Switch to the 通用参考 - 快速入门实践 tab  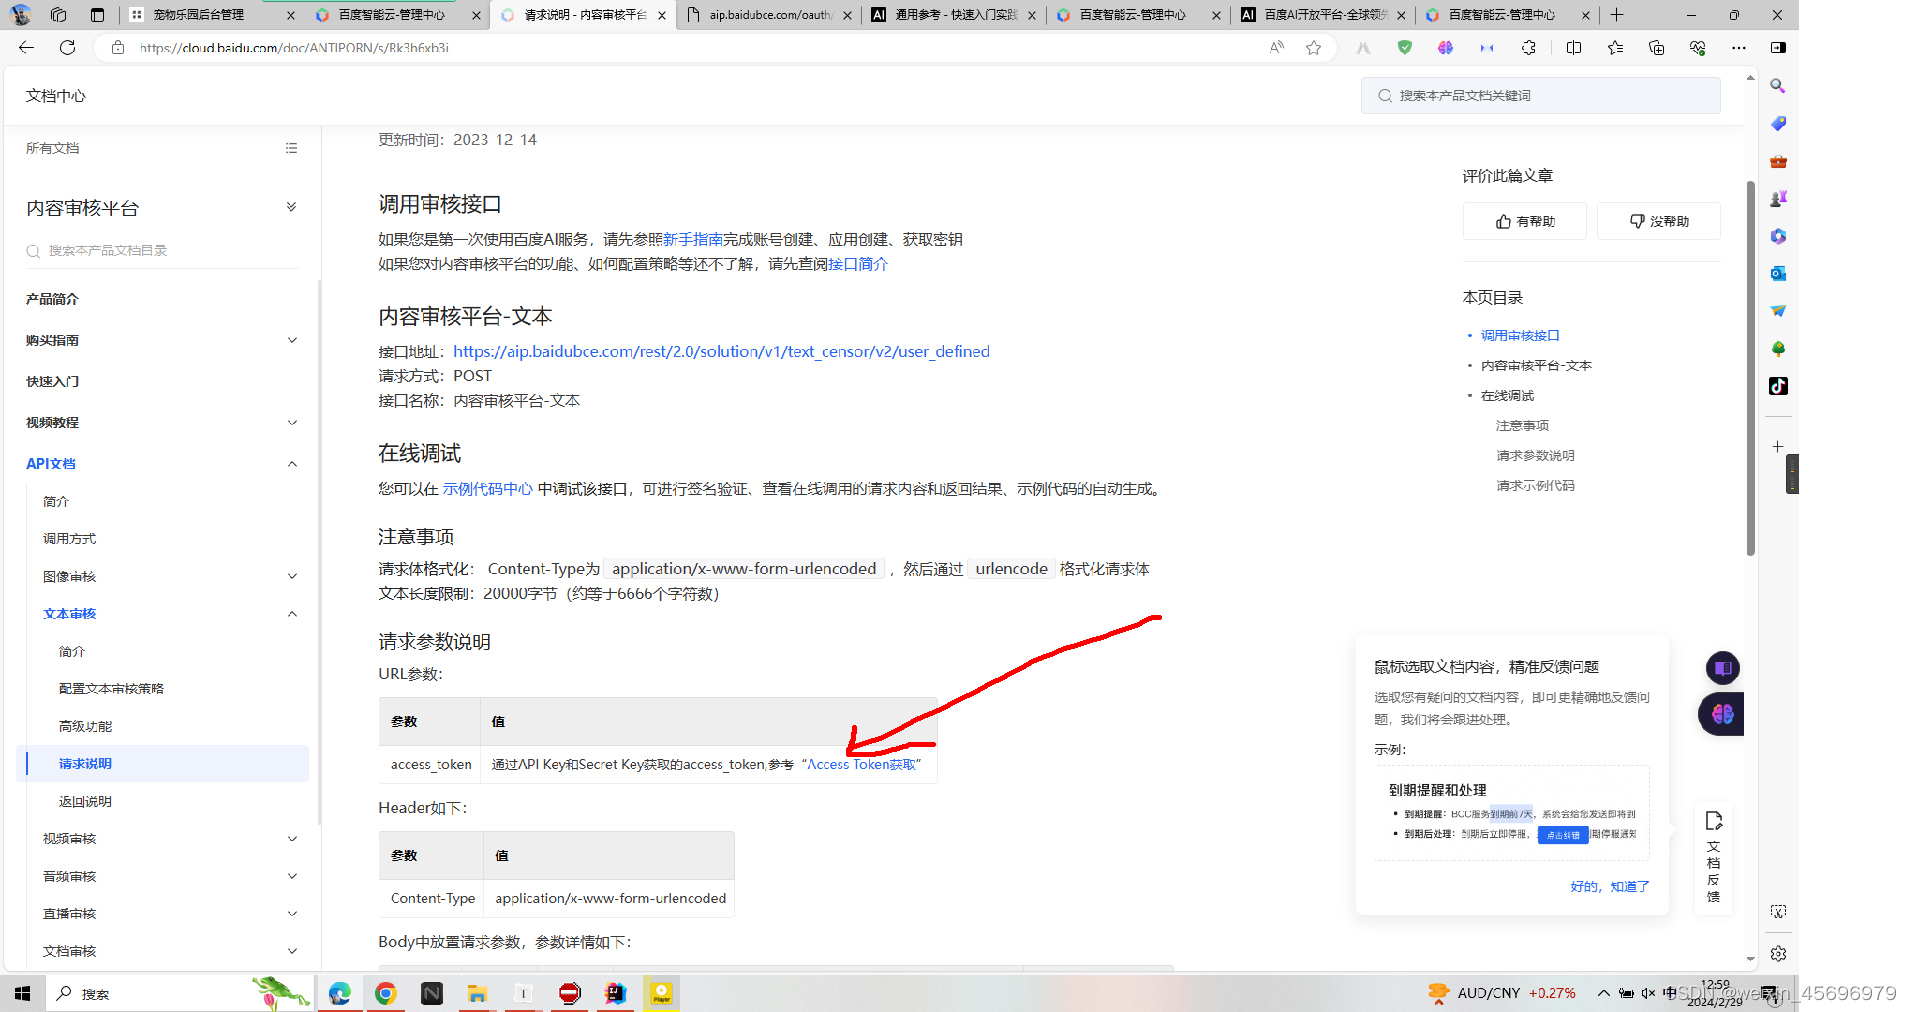pyautogui.click(x=955, y=15)
